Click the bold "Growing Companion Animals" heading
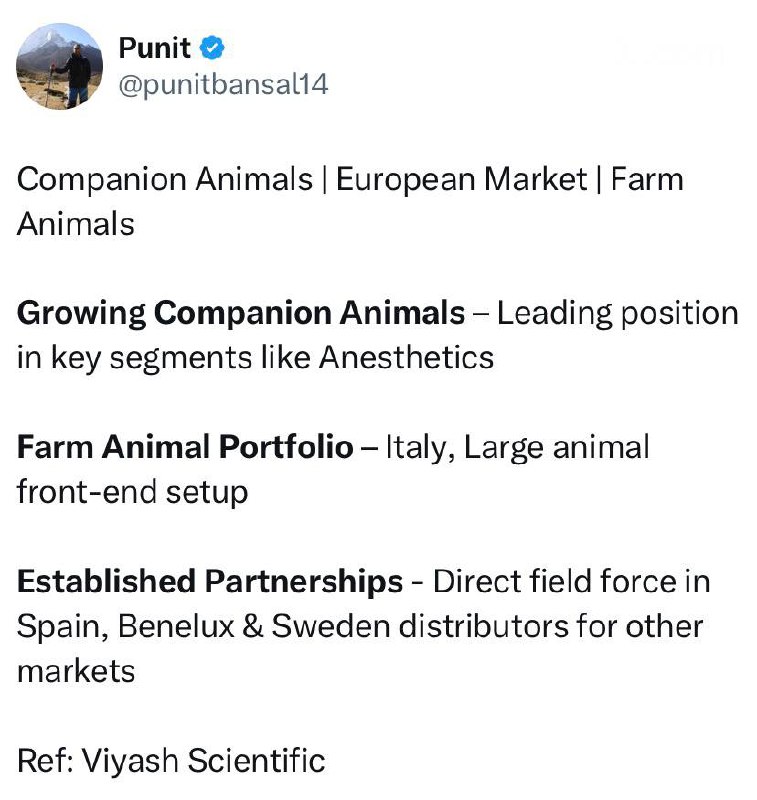This screenshot has width=757, height=800. click(241, 313)
